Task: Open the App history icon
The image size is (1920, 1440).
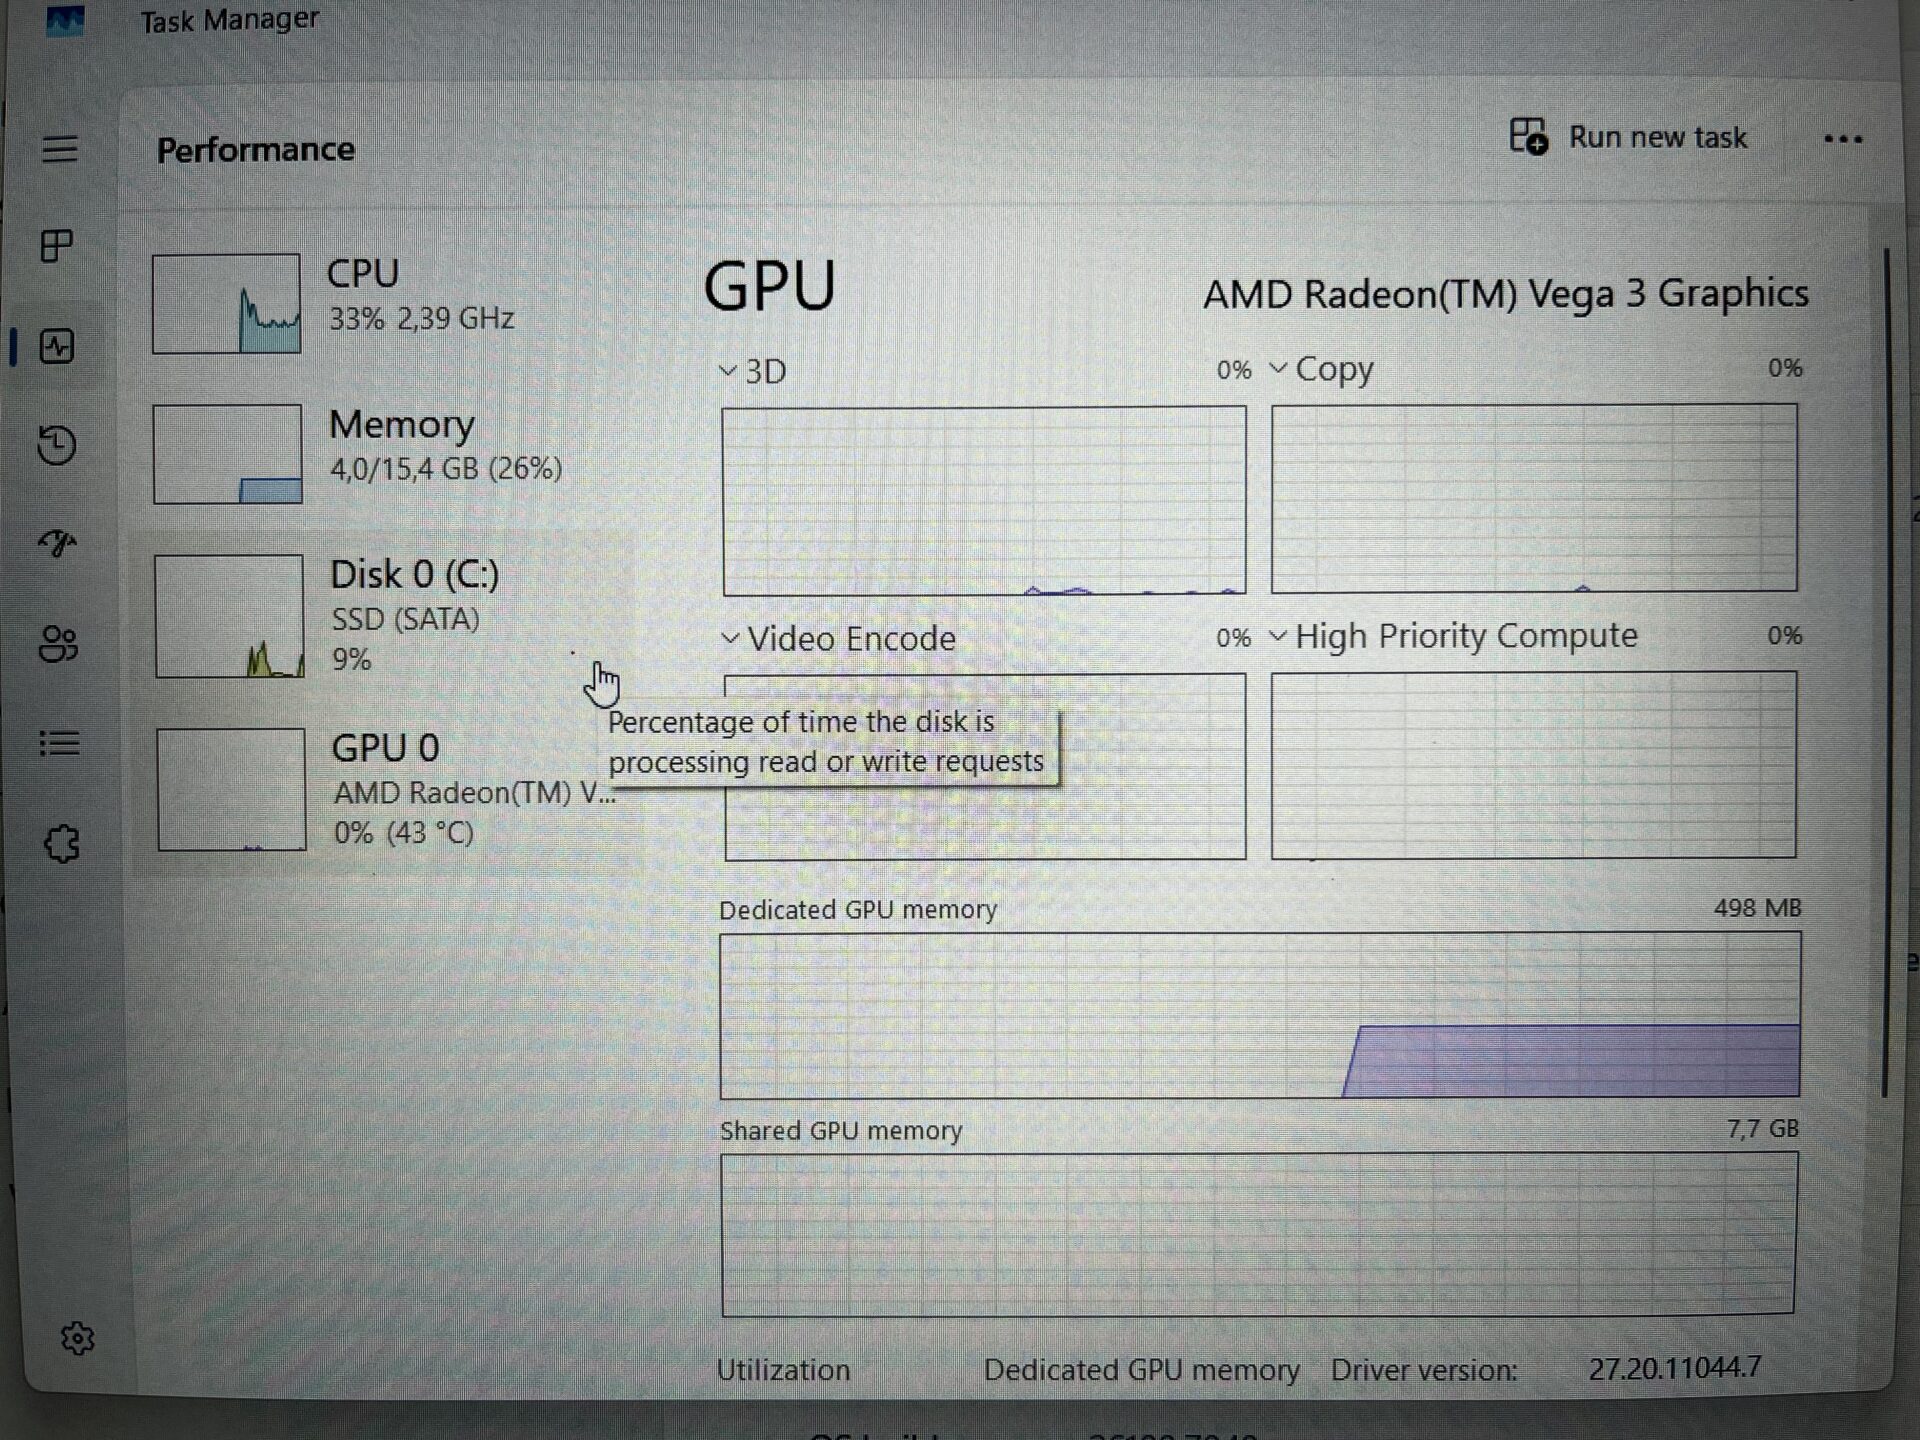Action: (57, 445)
